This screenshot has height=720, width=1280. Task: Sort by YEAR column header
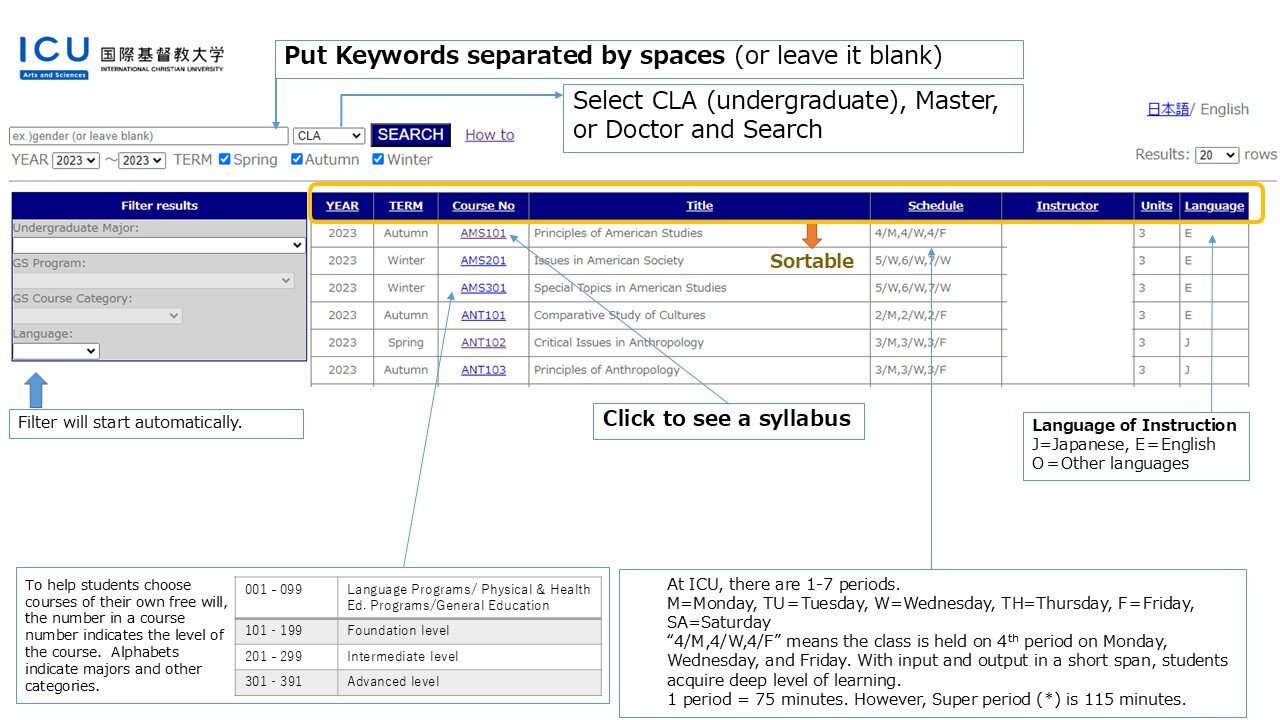pos(342,206)
